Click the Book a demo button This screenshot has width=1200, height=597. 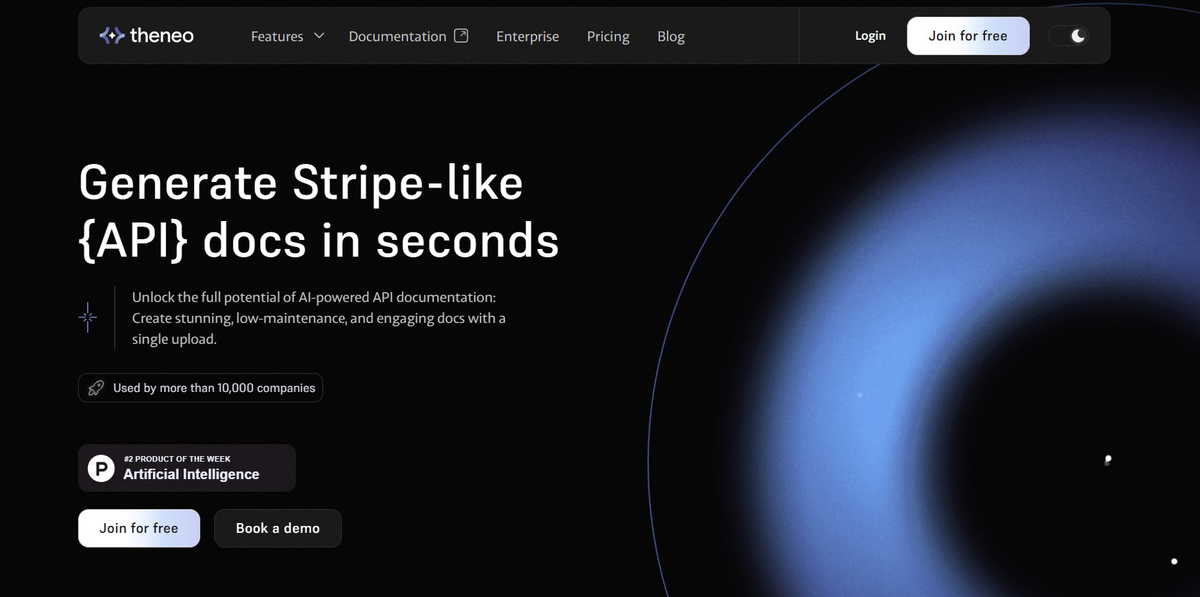(x=278, y=528)
